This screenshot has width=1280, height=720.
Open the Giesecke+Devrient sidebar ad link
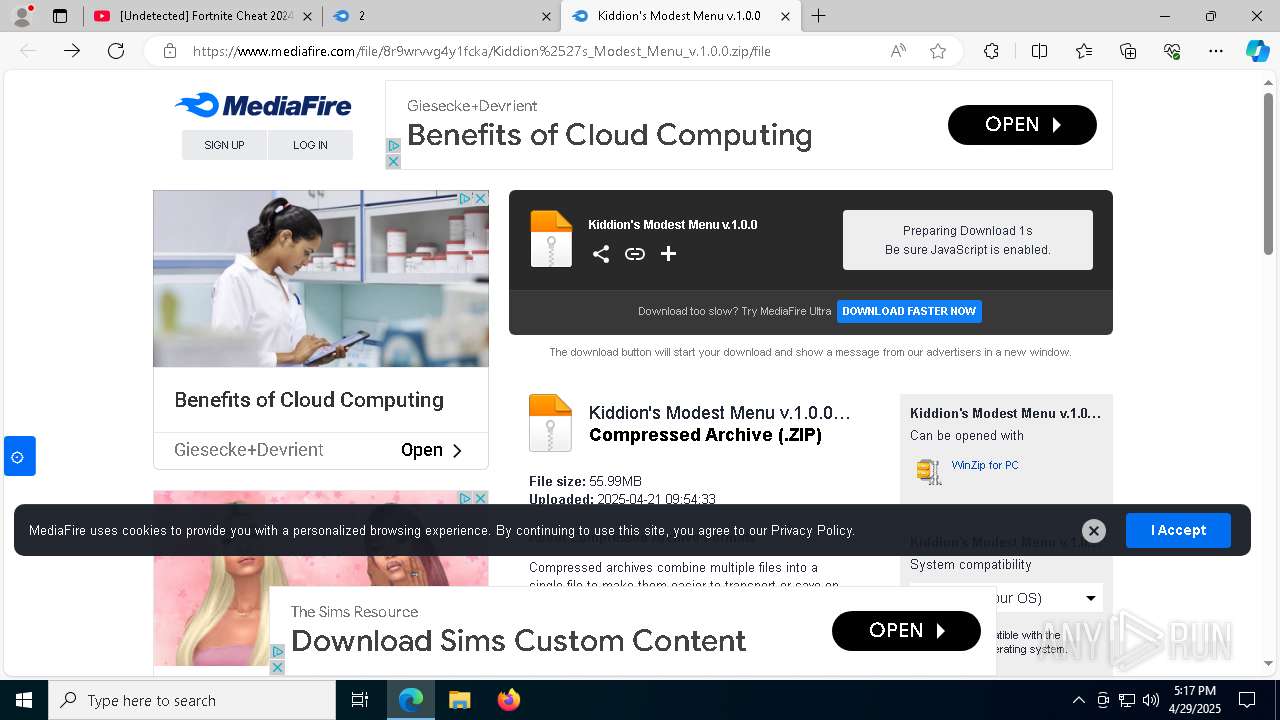(321, 450)
